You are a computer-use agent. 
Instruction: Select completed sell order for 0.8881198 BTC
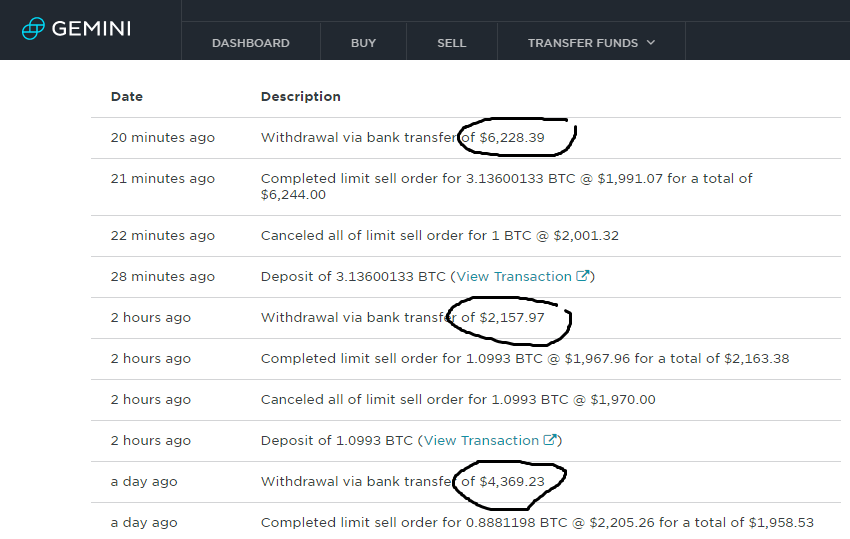point(537,523)
